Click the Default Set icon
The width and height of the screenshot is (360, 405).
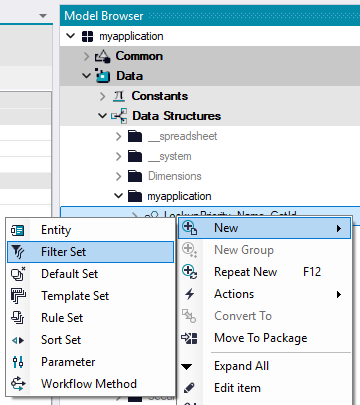coord(18,274)
